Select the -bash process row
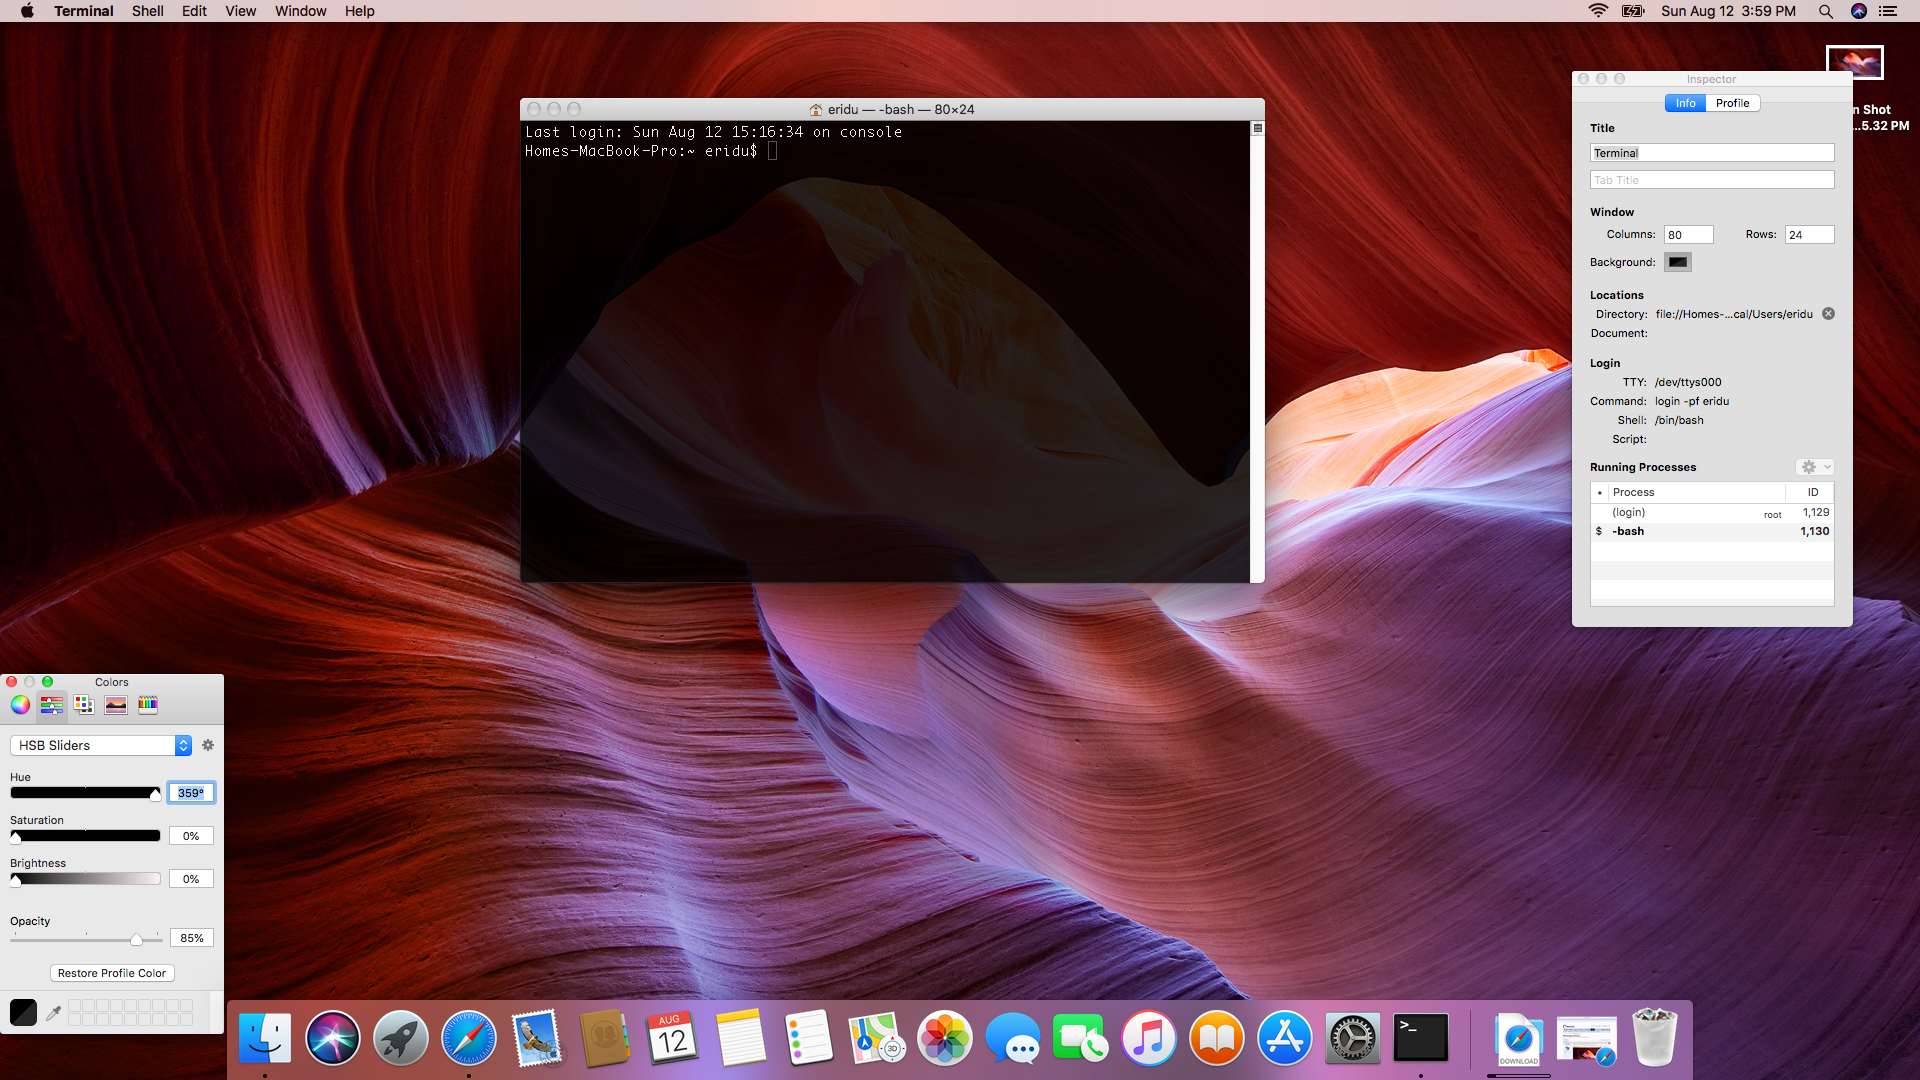Screen dimensions: 1920x1080 (x=1712, y=532)
